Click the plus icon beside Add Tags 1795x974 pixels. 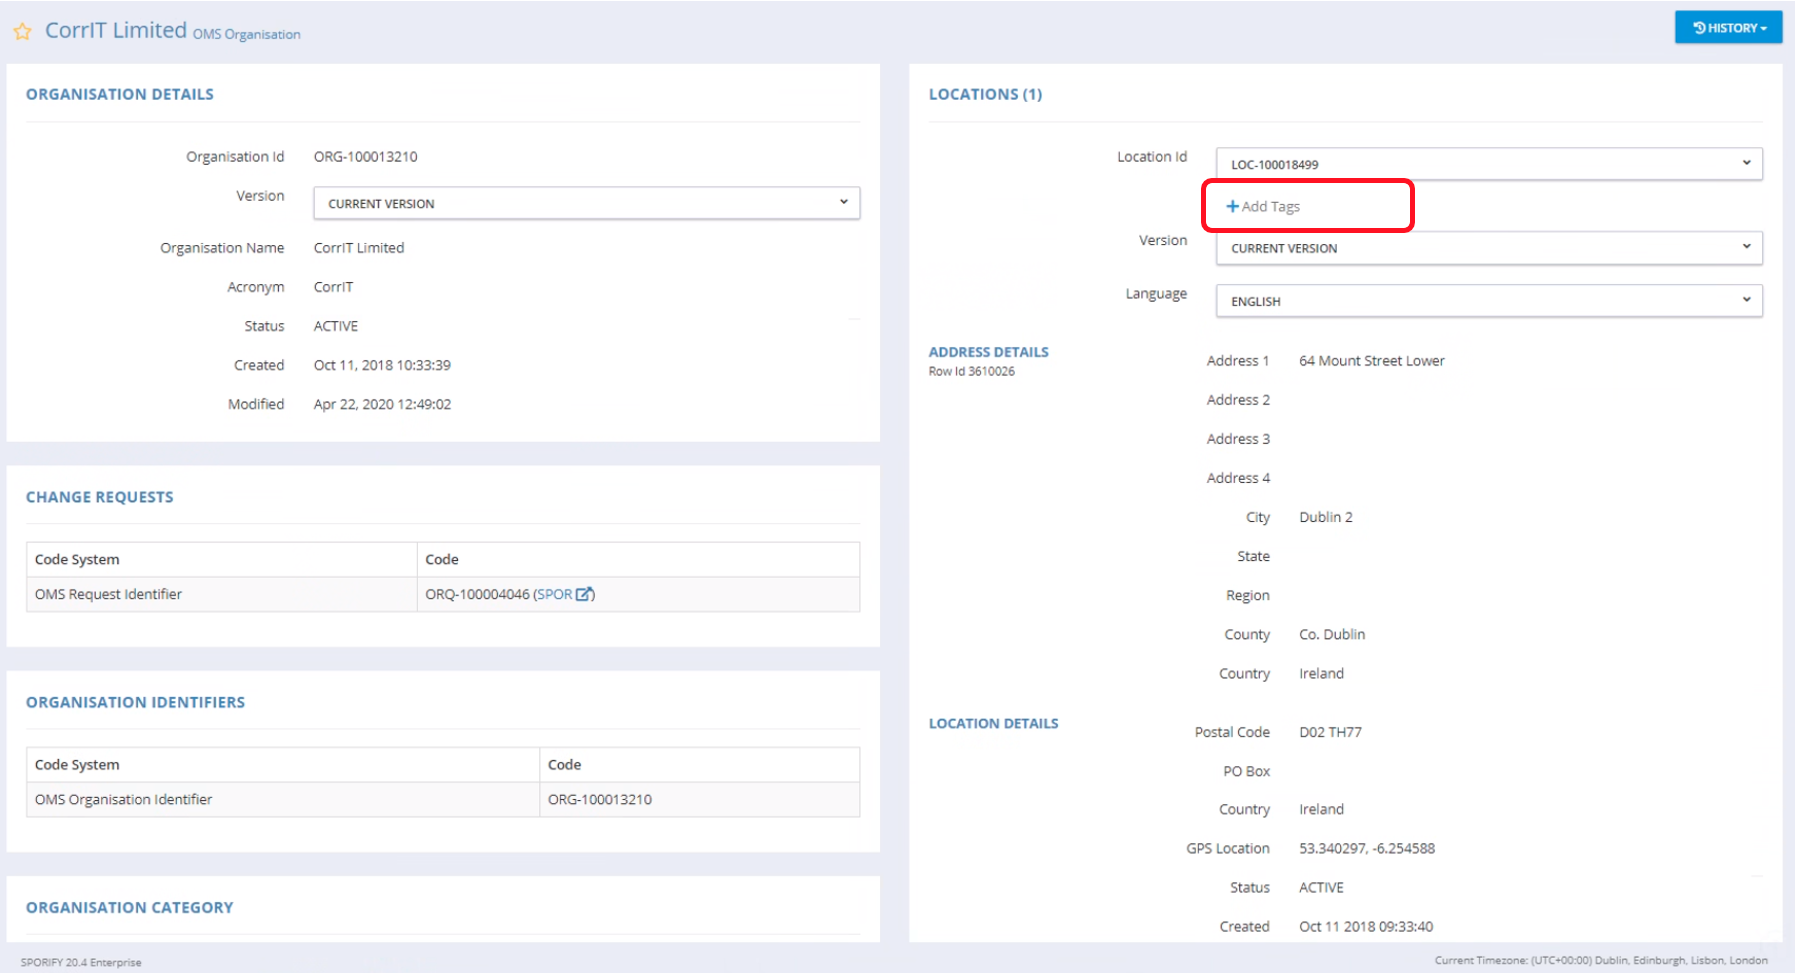click(1232, 206)
